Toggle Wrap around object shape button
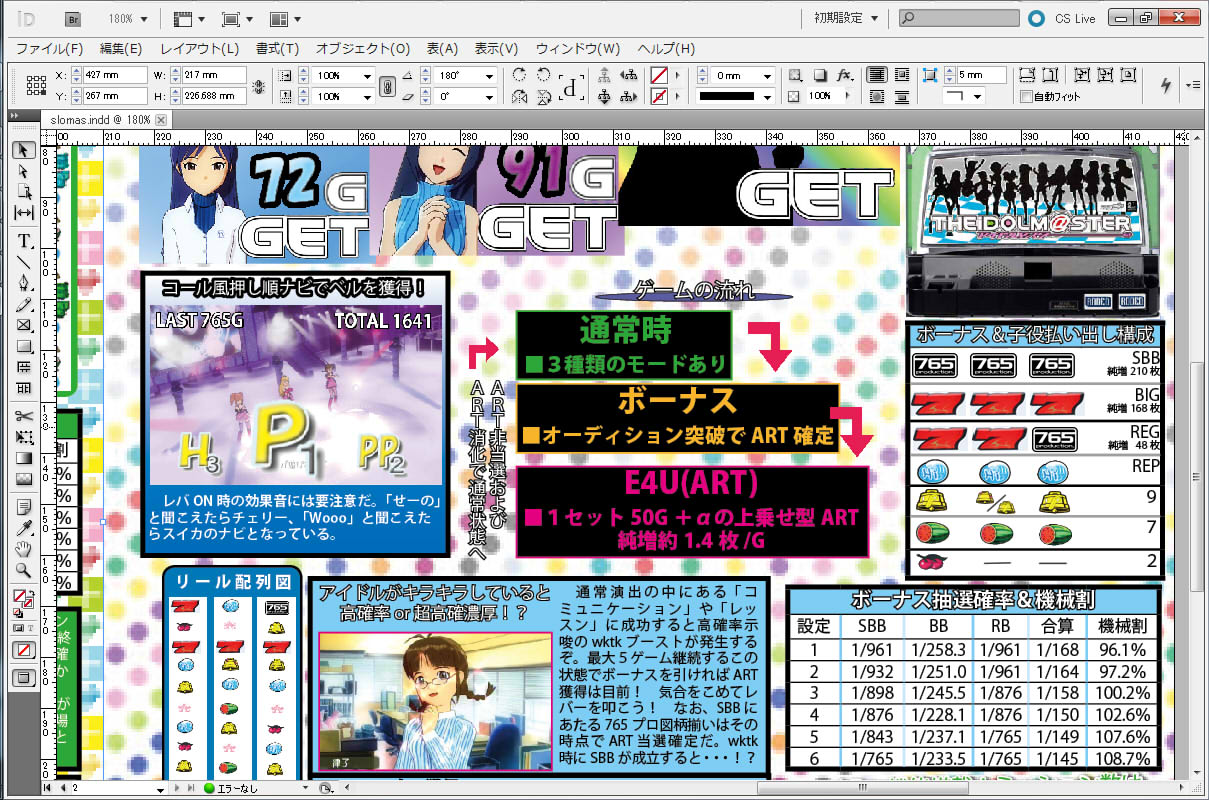 (877, 97)
